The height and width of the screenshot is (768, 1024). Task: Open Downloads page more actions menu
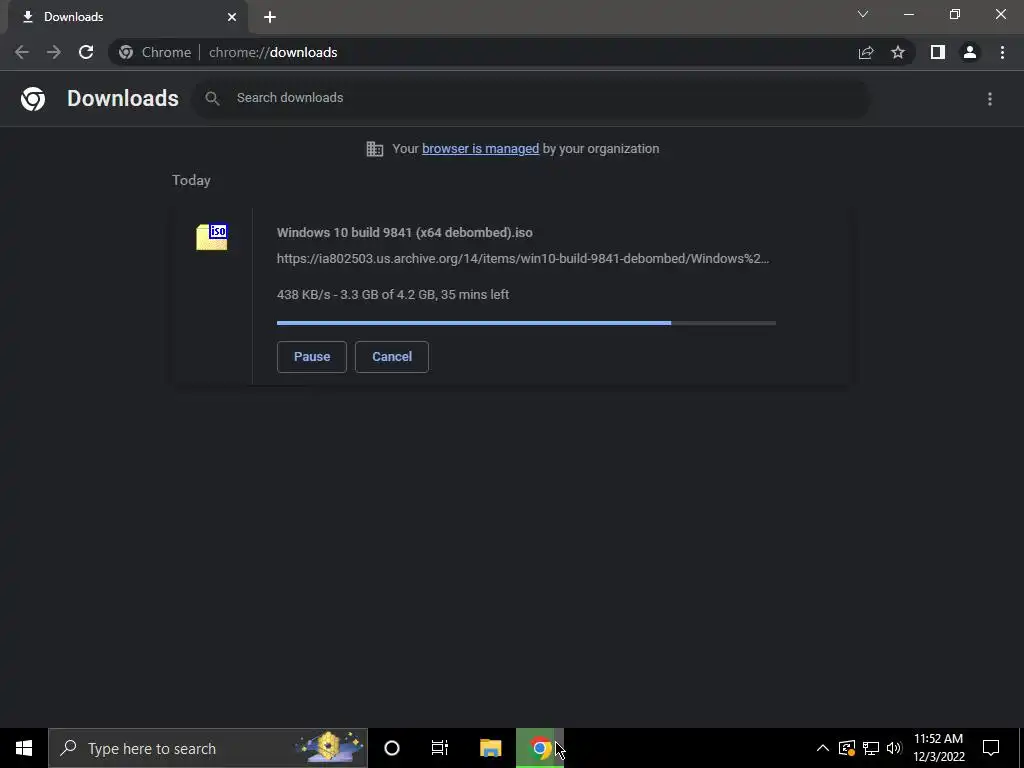pos(990,99)
